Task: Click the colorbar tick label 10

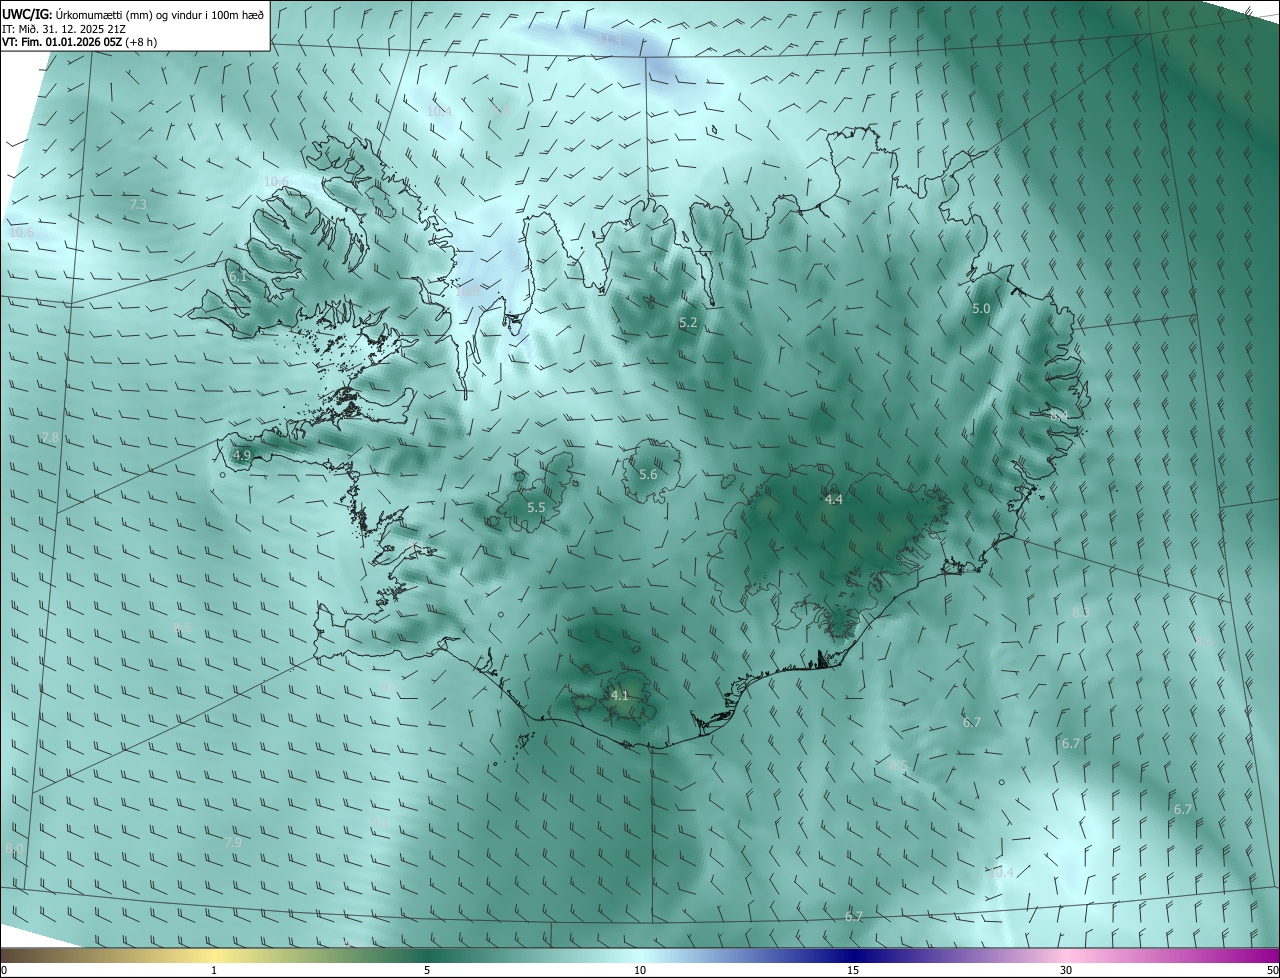Action: pyautogui.click(x=640, y=970)
